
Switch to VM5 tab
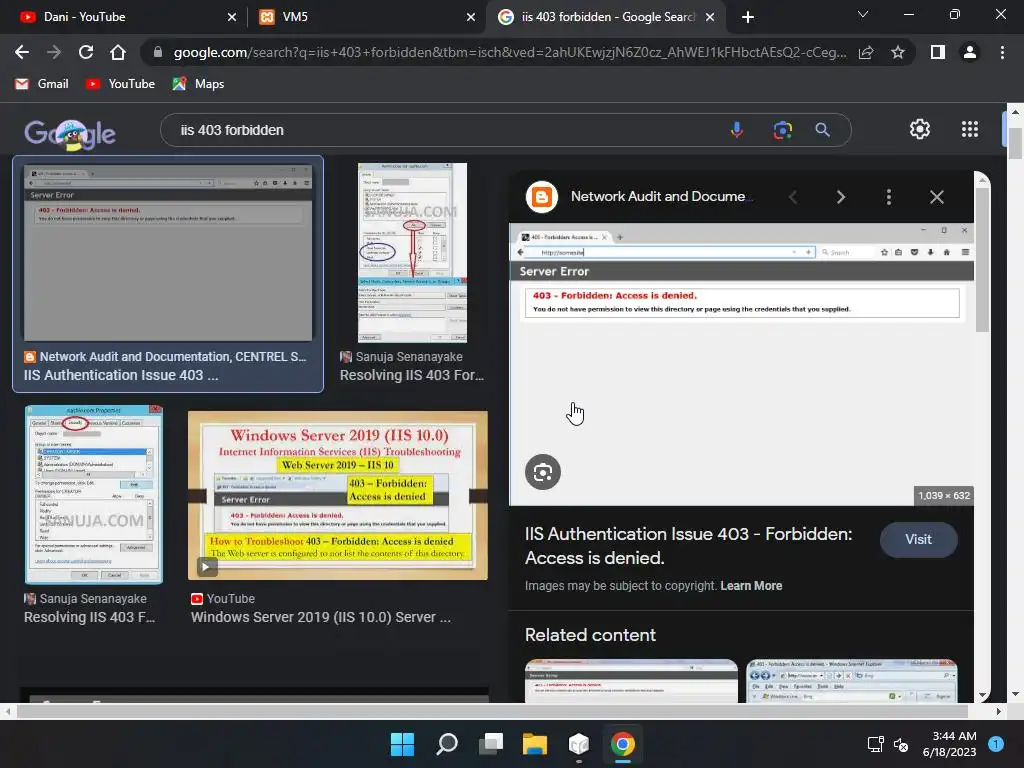366,17
